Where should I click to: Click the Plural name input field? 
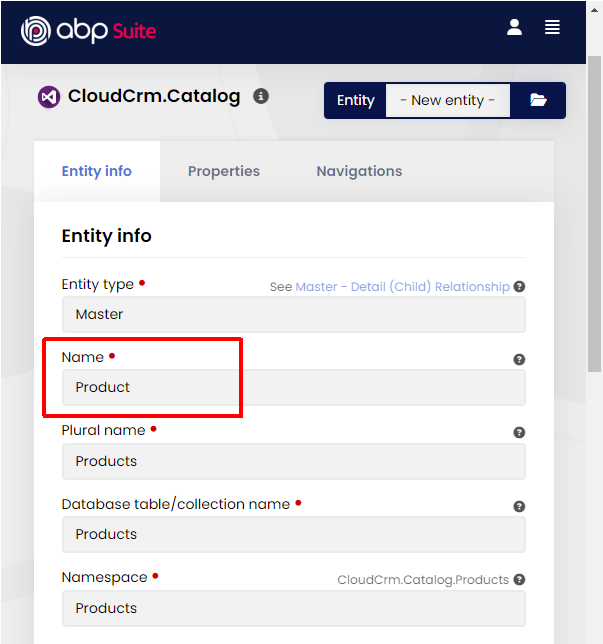tap(293, 461)
